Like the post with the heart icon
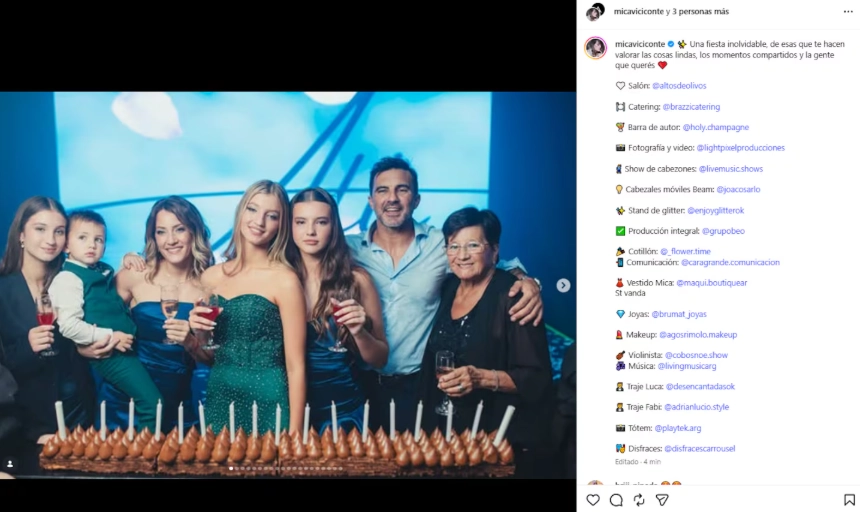Viewport: 860px width, 512px height. pyautogui.click(x=593, y=499)
